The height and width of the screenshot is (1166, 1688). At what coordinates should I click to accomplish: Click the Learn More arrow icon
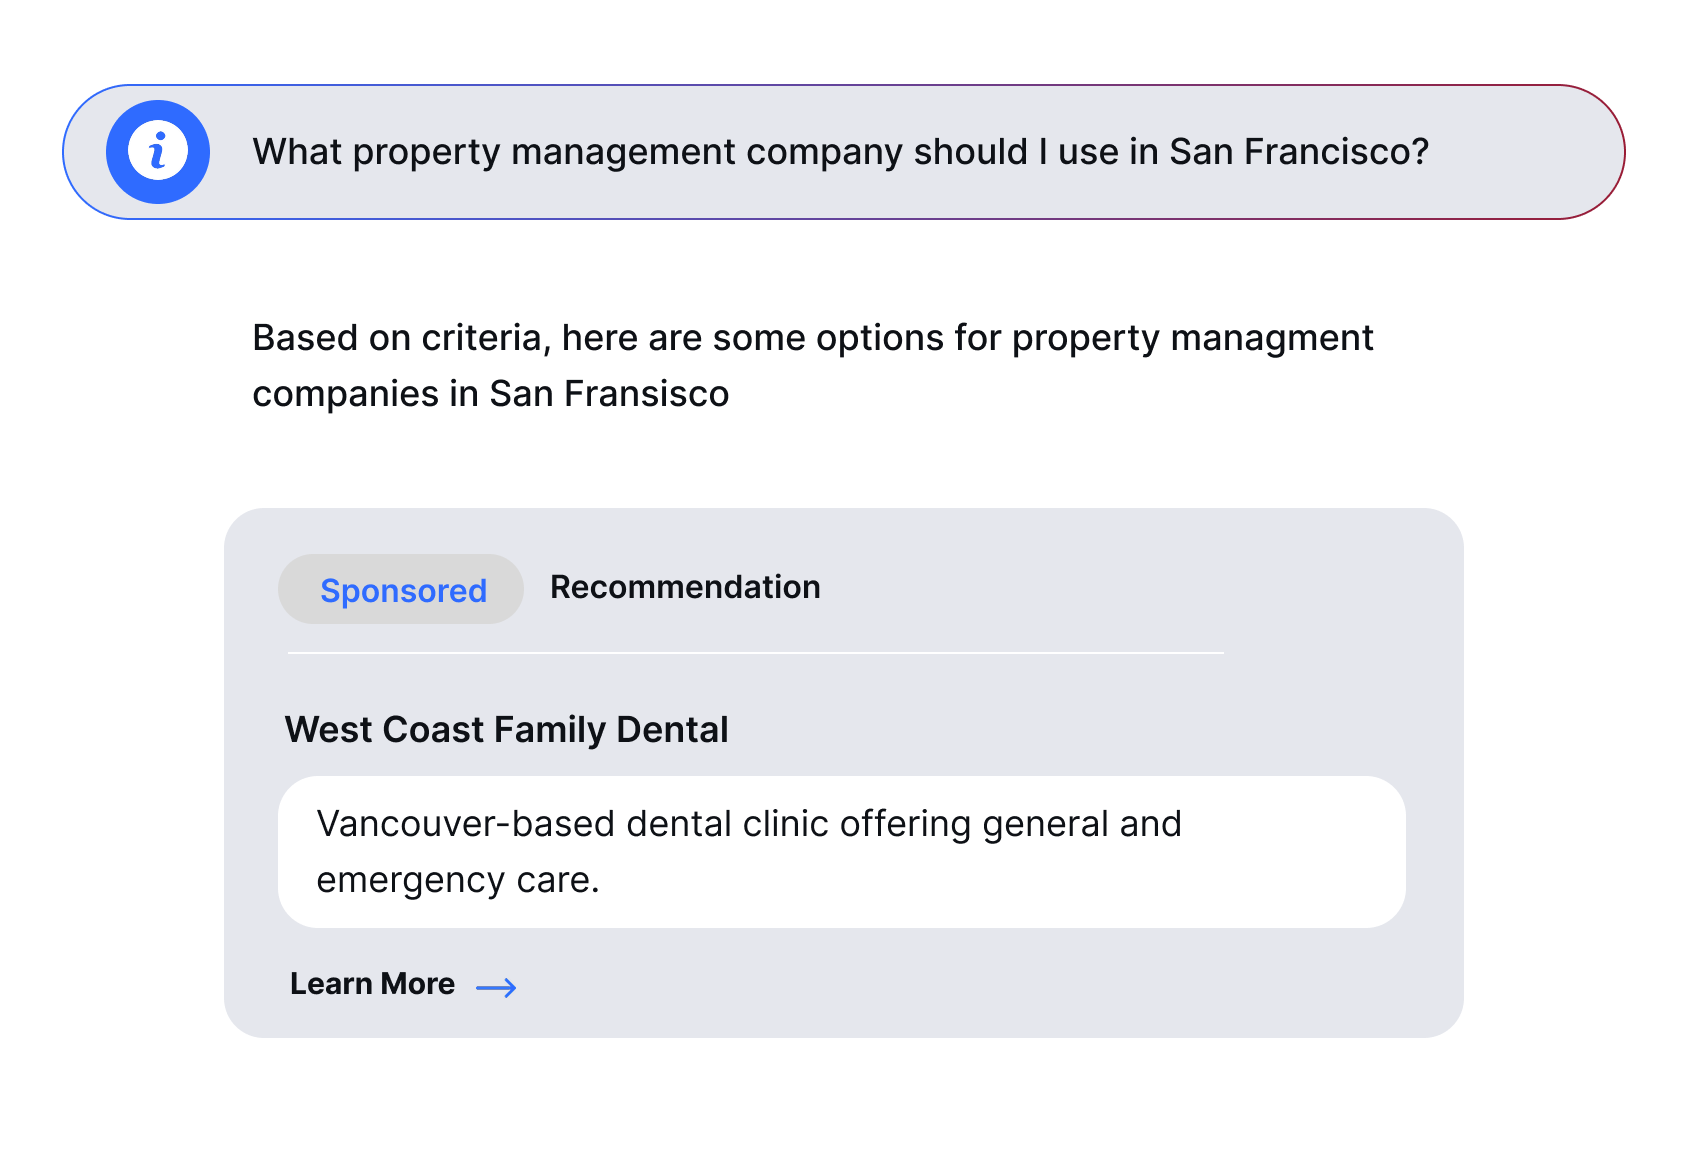pos(496,988)
